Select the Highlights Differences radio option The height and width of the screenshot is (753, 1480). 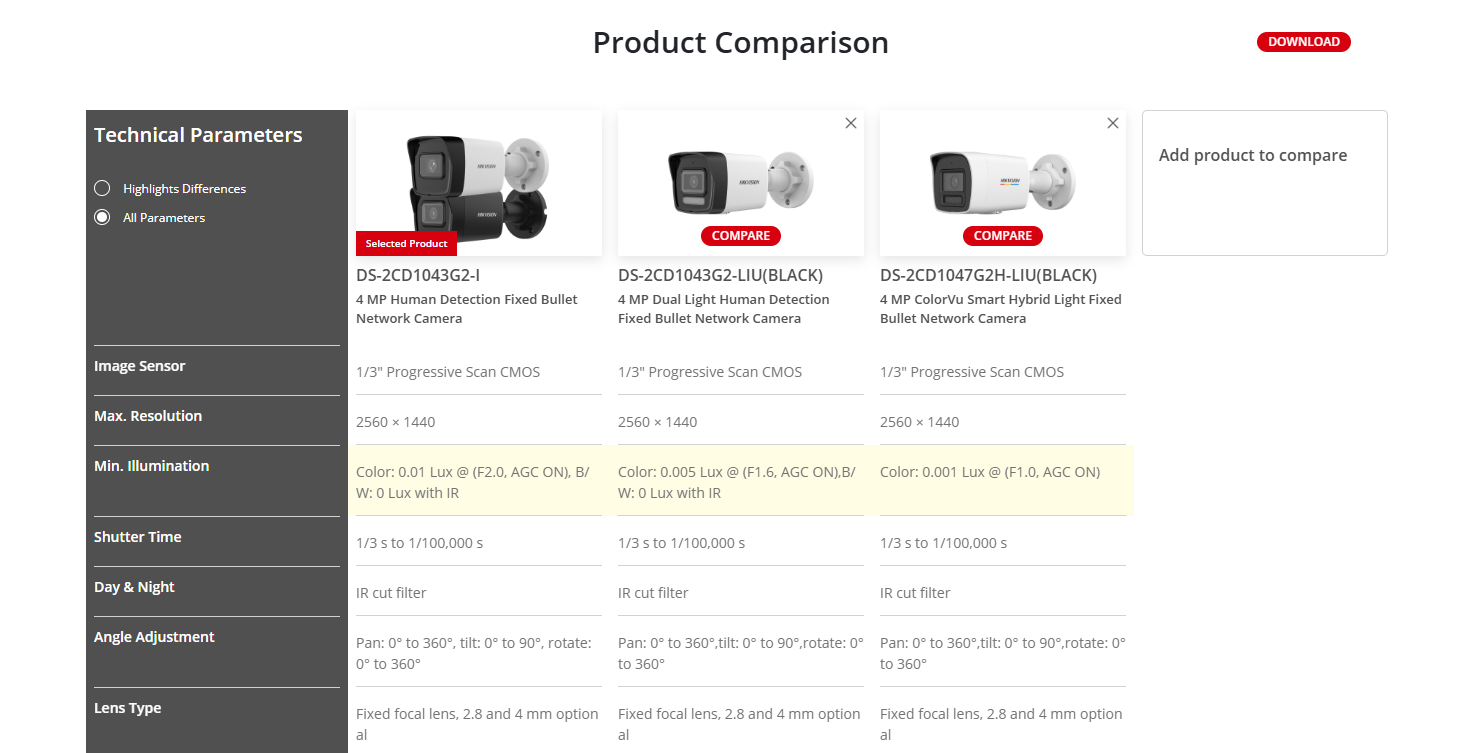coord(102,188)
